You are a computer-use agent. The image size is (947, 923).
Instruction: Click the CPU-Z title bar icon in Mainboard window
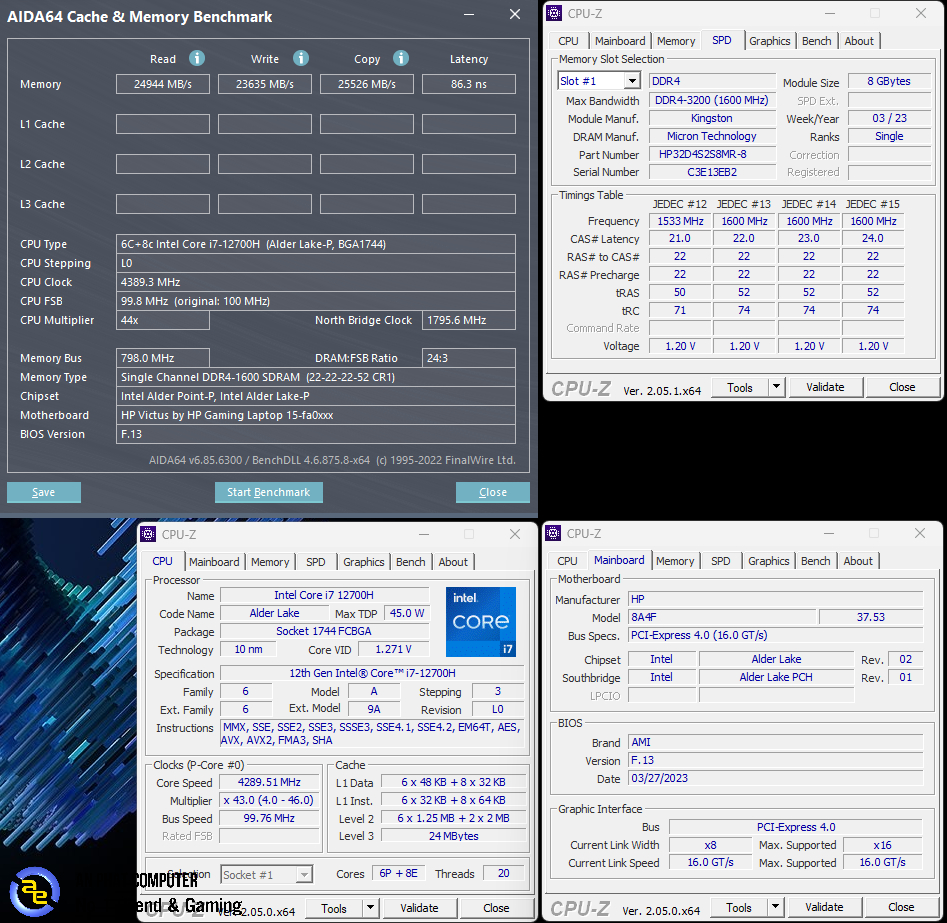[553, 533]
